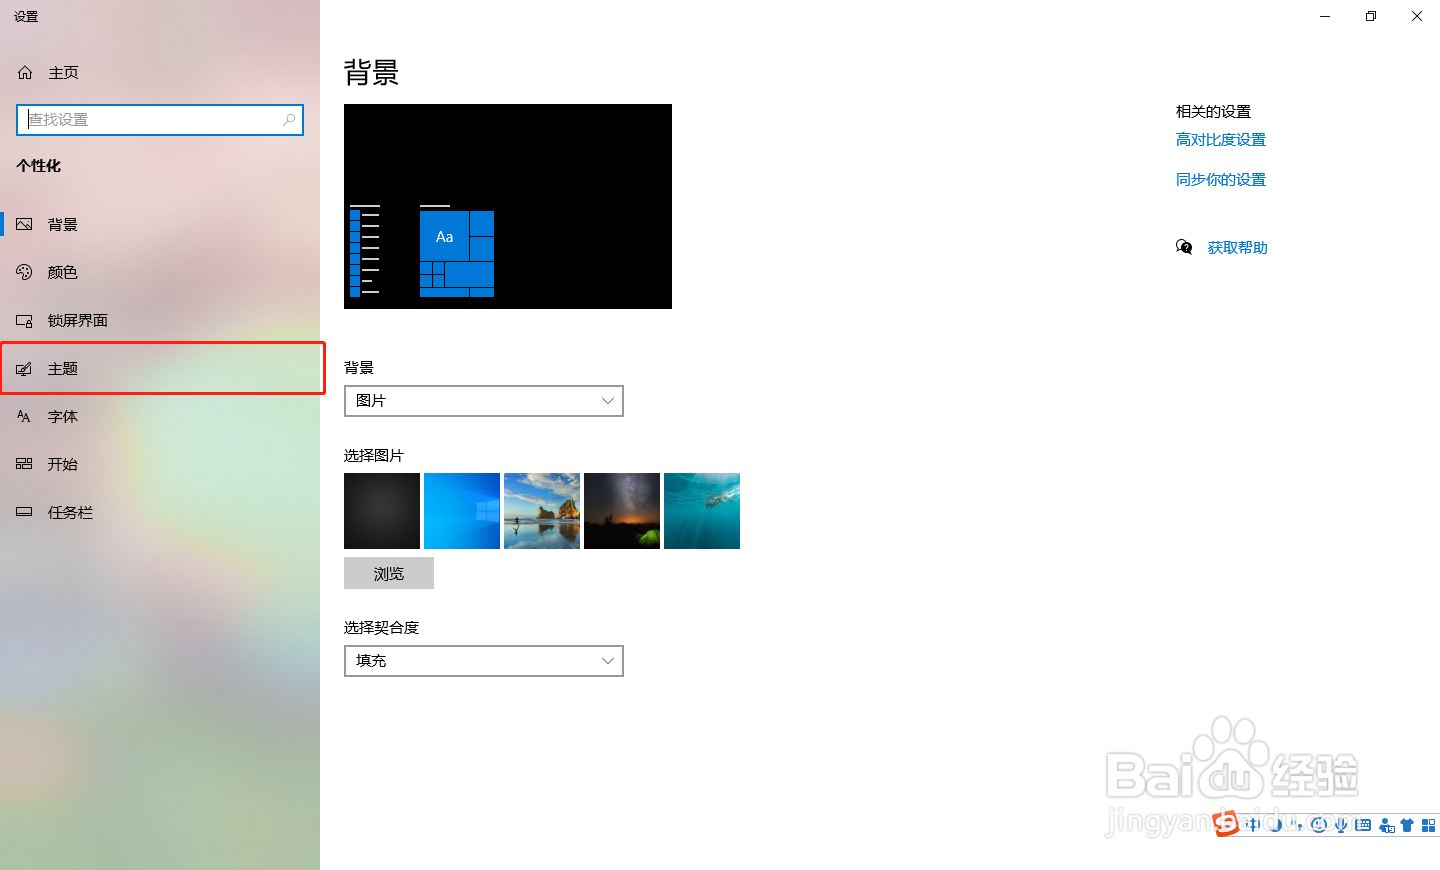Image resolution: width=1440 pixels, height=870 pixels.
Task: Click the 颜色 palette icon in sidebar
Action: click(24, 272)
